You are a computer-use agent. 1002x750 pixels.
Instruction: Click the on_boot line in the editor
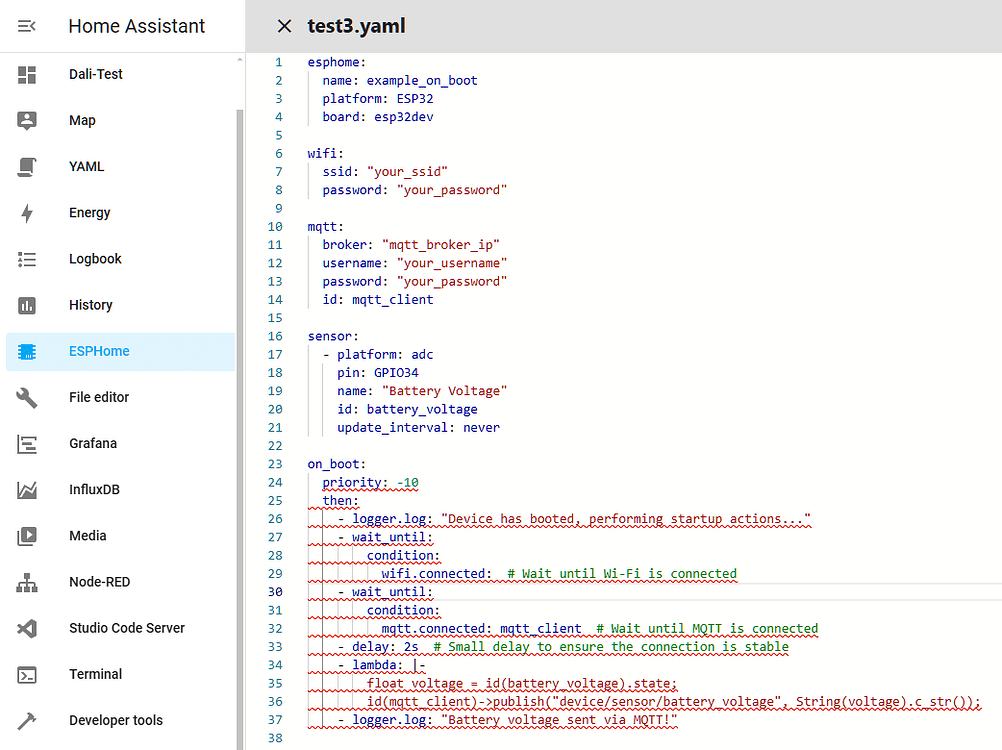coord(337,464)
